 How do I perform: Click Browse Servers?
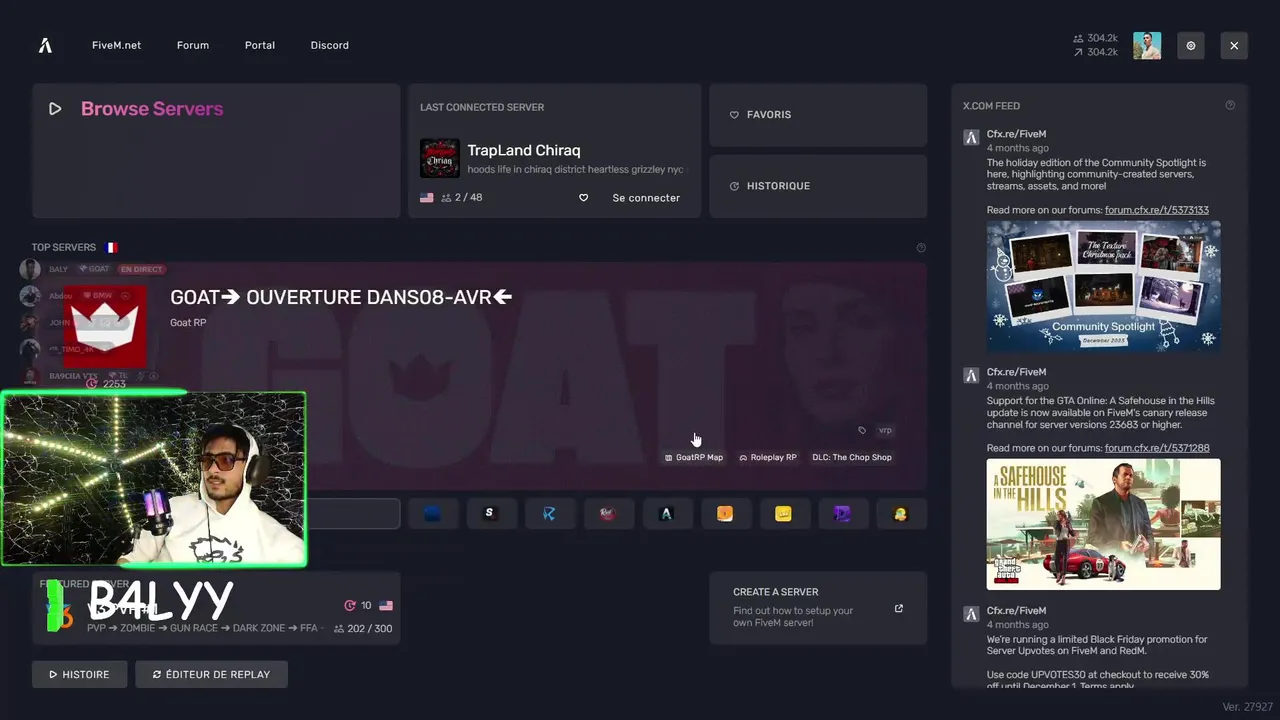152,109
